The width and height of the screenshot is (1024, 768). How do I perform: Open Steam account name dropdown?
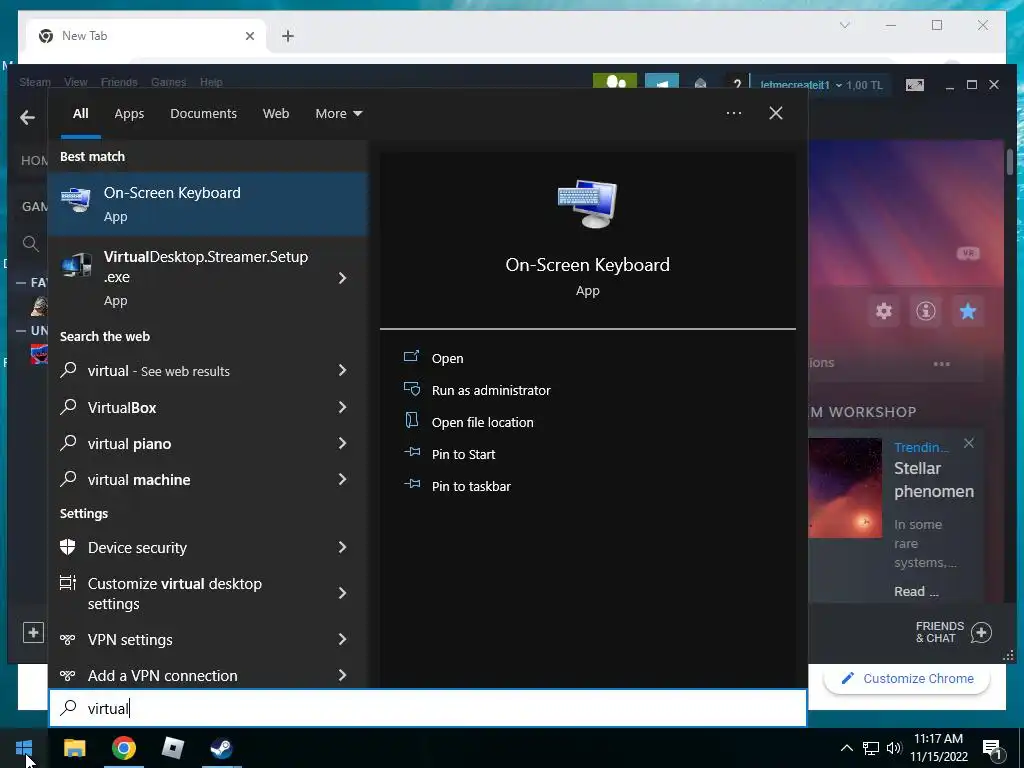pyautogui.click(x=801, y=85)
